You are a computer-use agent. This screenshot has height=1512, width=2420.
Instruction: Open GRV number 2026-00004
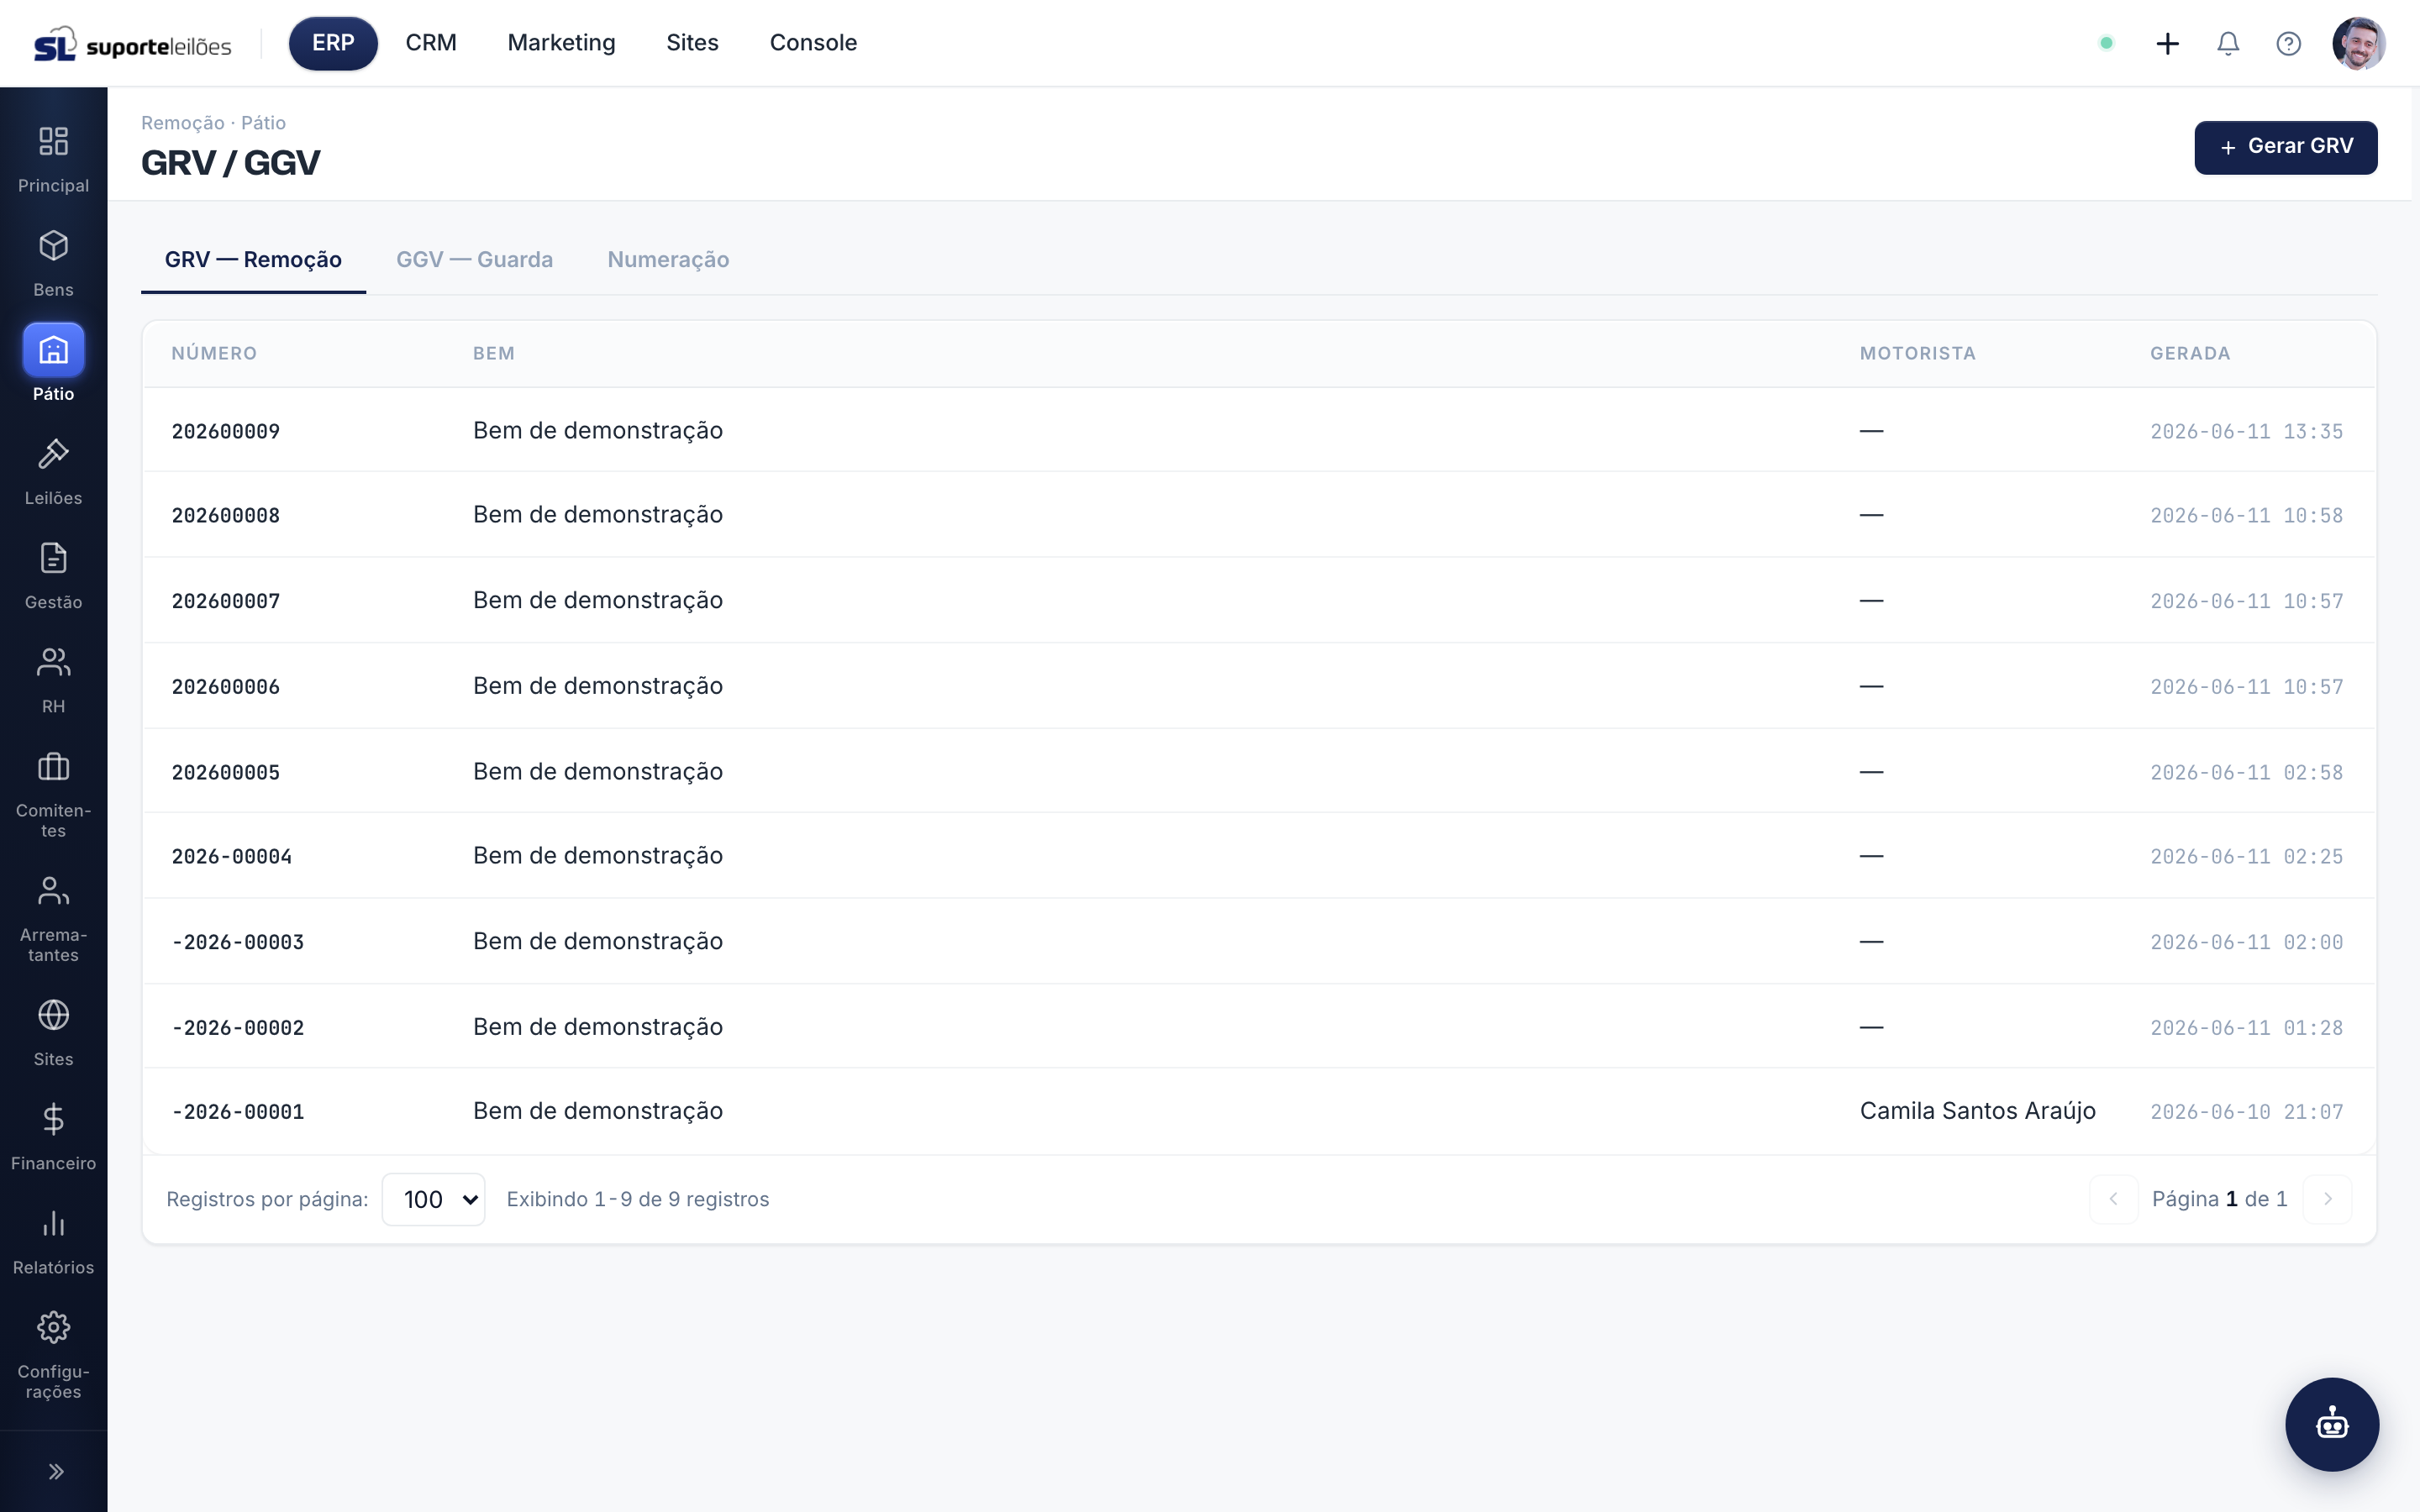(232, 856)
